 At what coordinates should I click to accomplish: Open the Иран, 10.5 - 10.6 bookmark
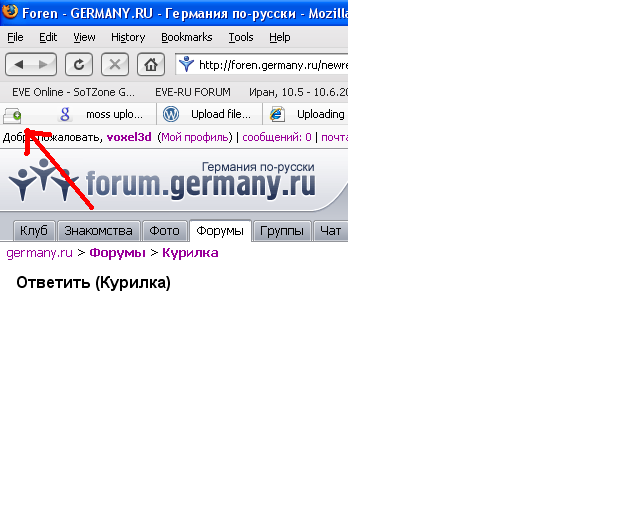coord(298,92)
